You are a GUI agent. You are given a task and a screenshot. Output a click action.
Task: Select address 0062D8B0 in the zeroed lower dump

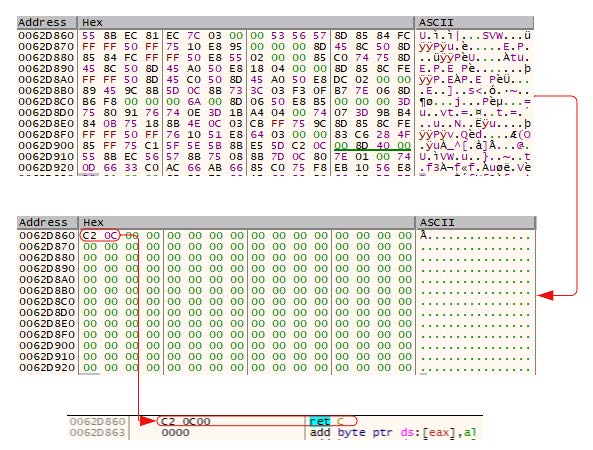pyautogui.click(x=47, y=290)
